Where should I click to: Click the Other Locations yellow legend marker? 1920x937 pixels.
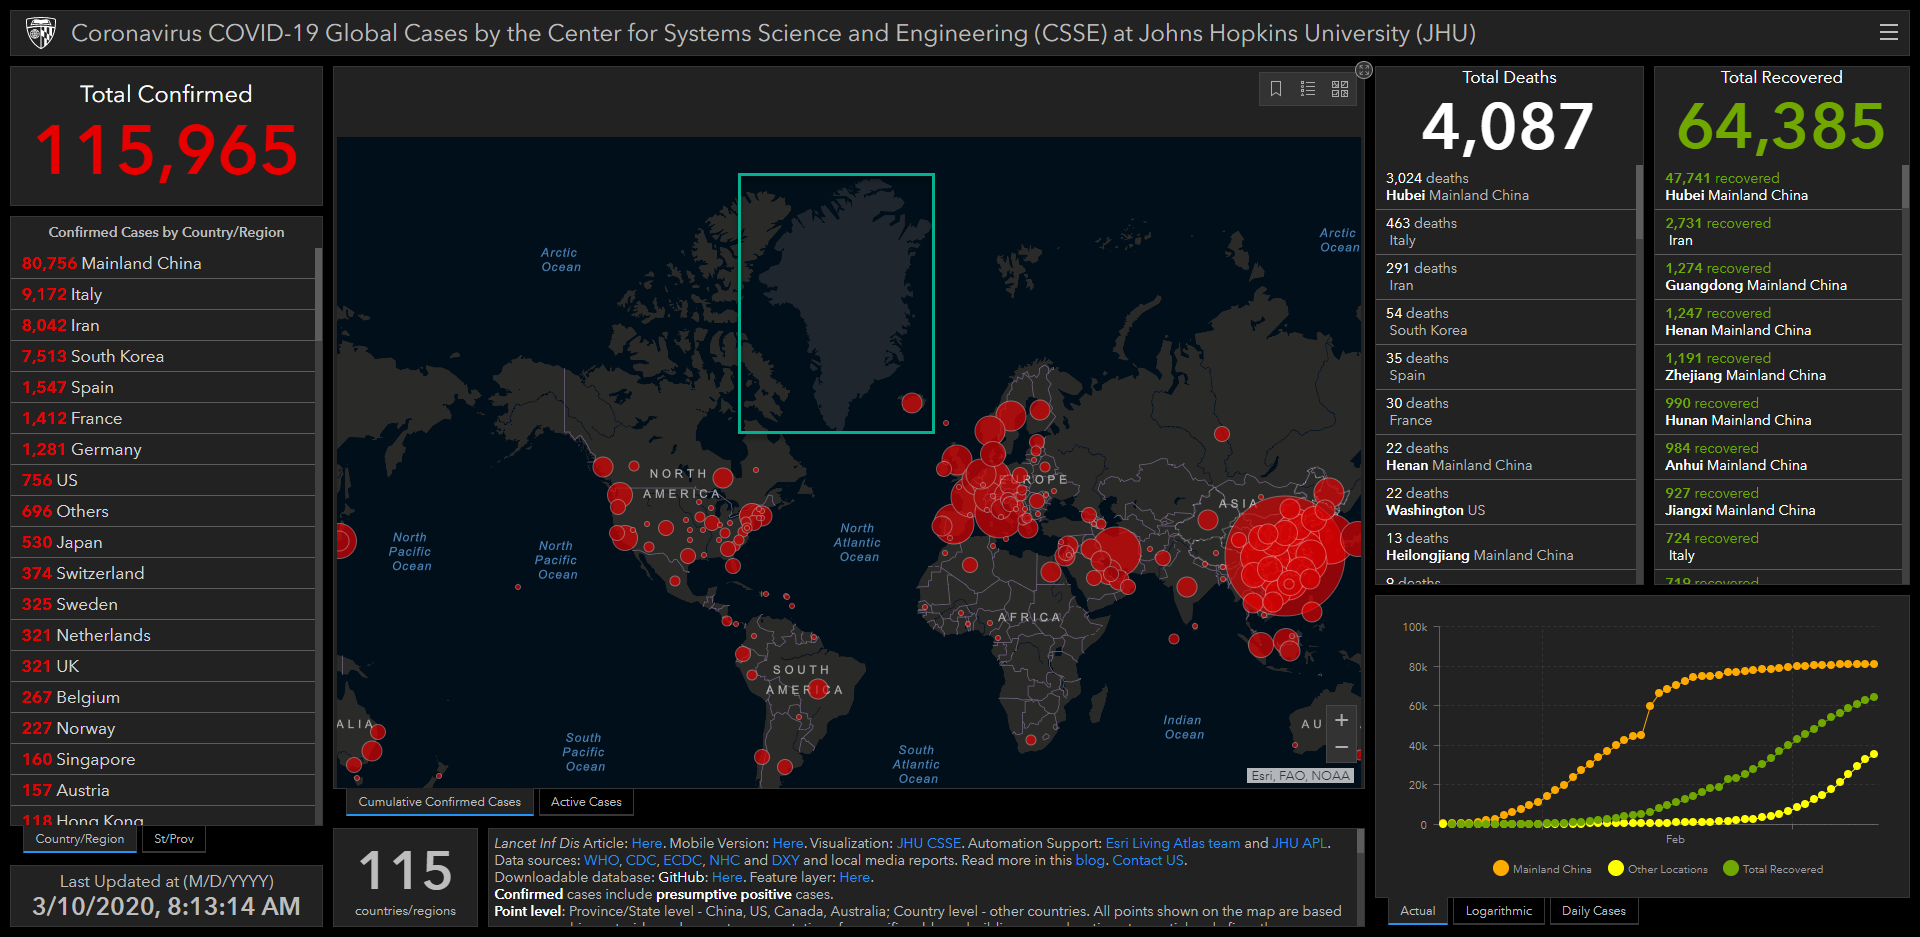[x=1615, y=868]
